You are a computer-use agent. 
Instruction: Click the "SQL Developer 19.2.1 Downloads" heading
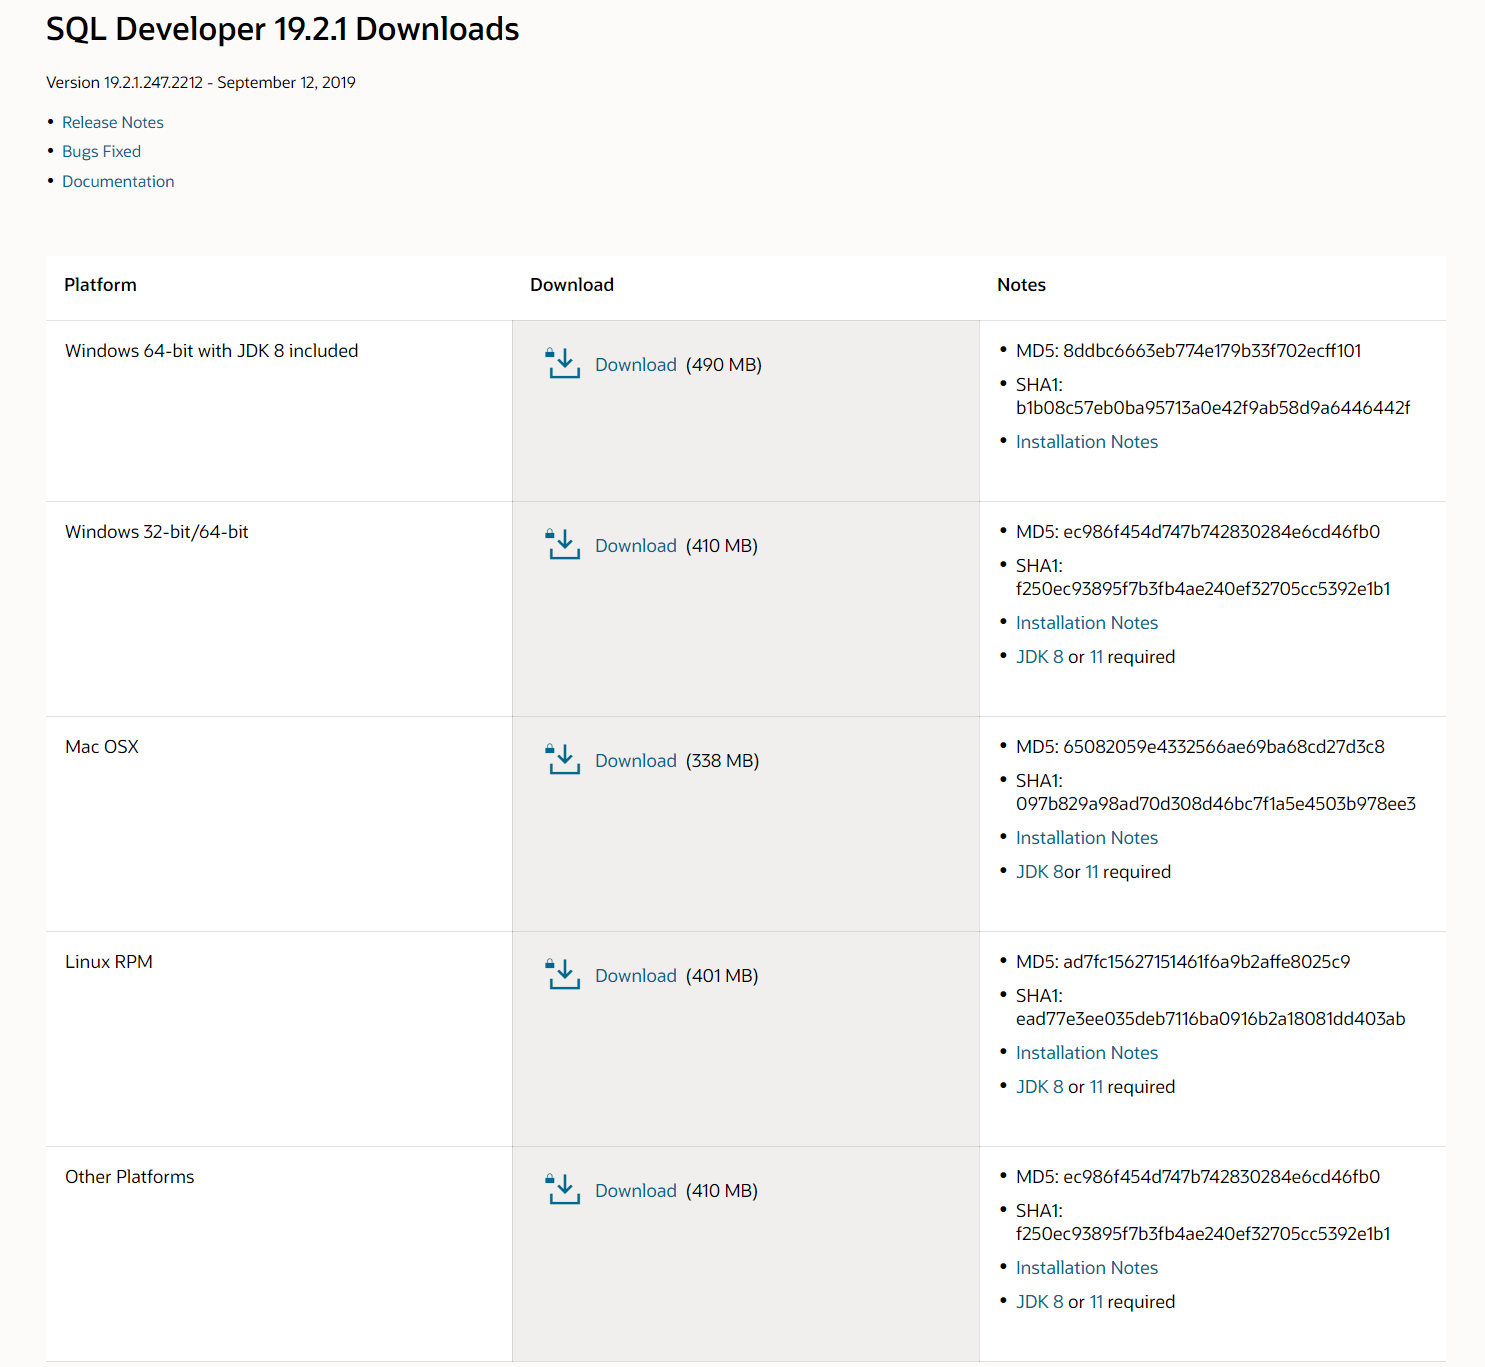283,29
